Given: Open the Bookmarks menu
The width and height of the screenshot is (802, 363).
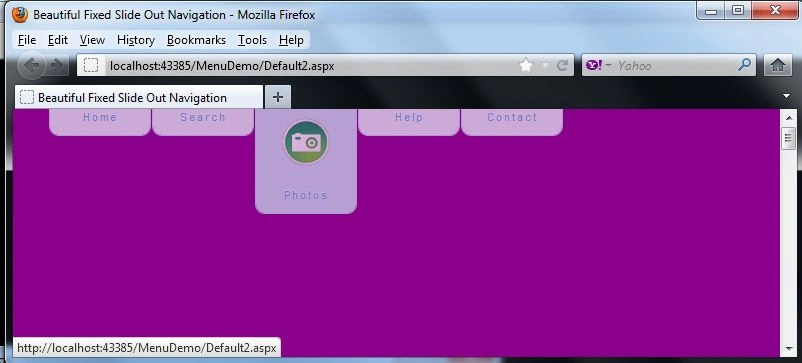Looking at the screenshot, I should (x=196, y=40).
